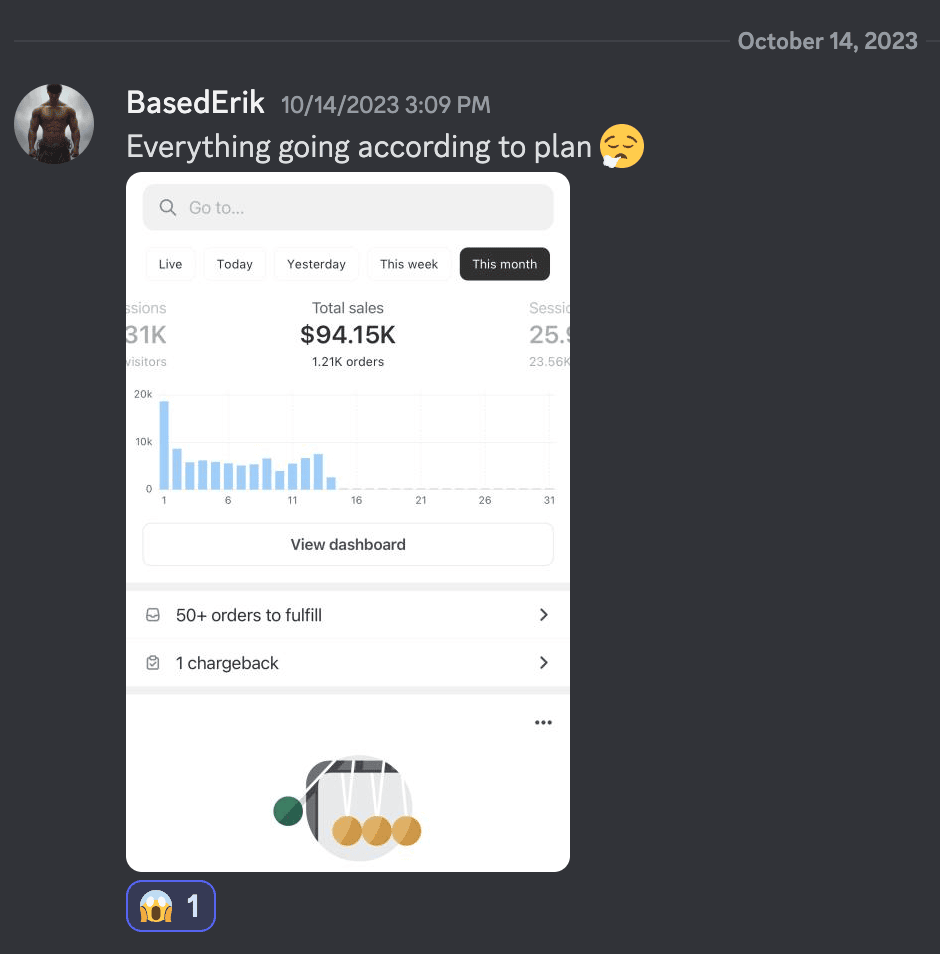940x954 pixels.
Task: Click the tallest bar on day 1
Action: pos(164,445)
